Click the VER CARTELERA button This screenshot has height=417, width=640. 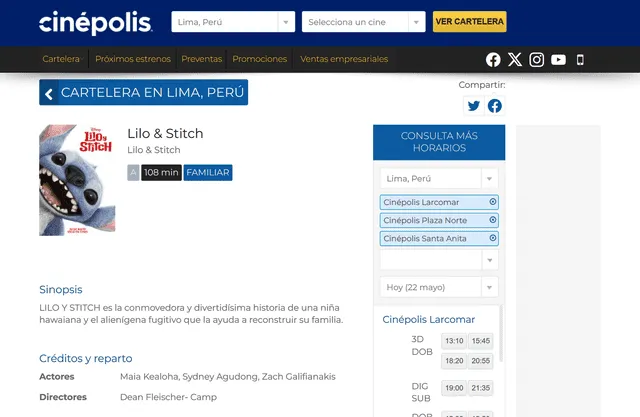click(x=469, y=22)
